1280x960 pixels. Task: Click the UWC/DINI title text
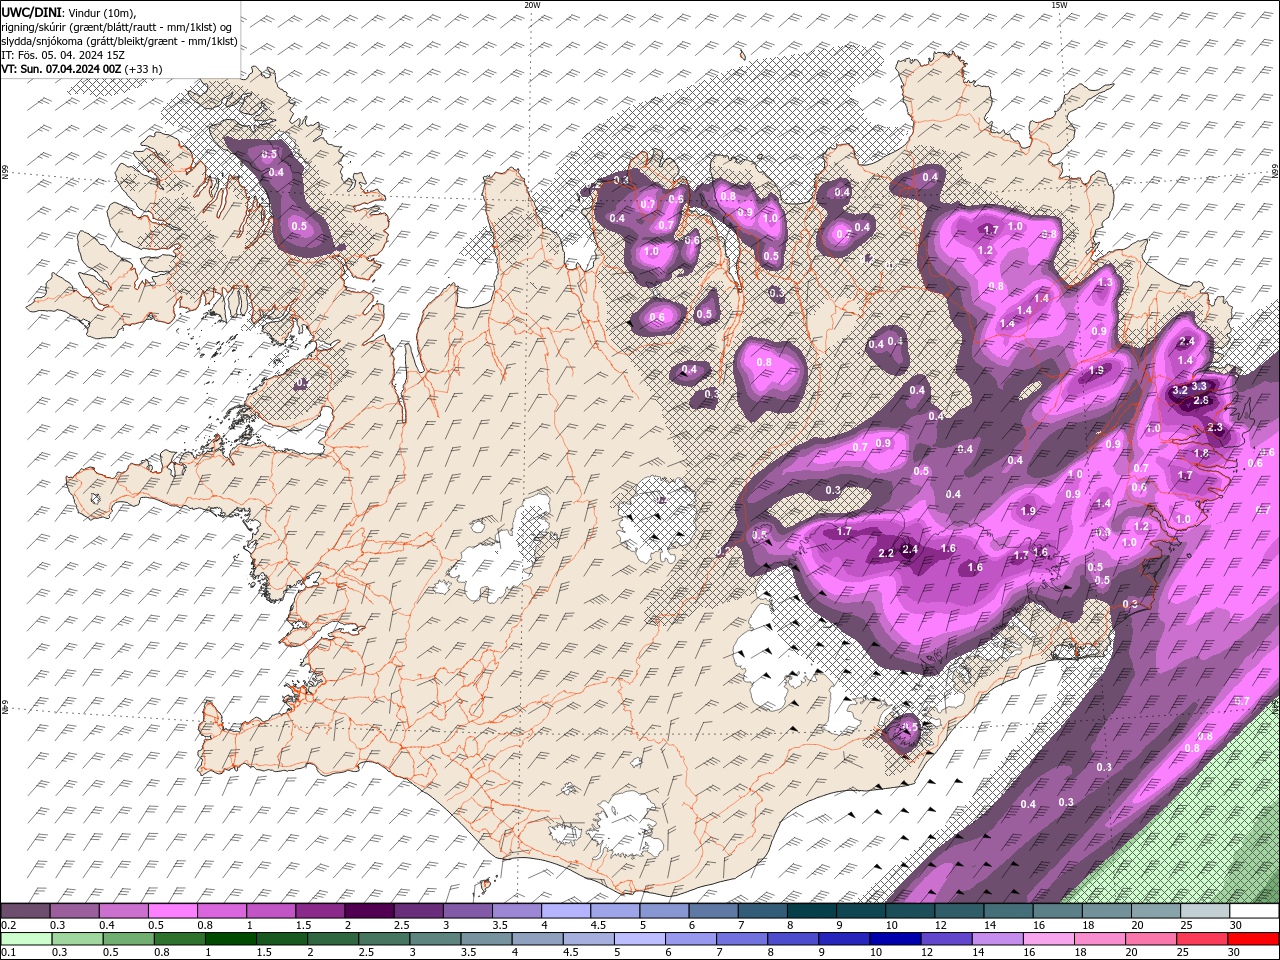pyautogui.click(x=29, y=12)
